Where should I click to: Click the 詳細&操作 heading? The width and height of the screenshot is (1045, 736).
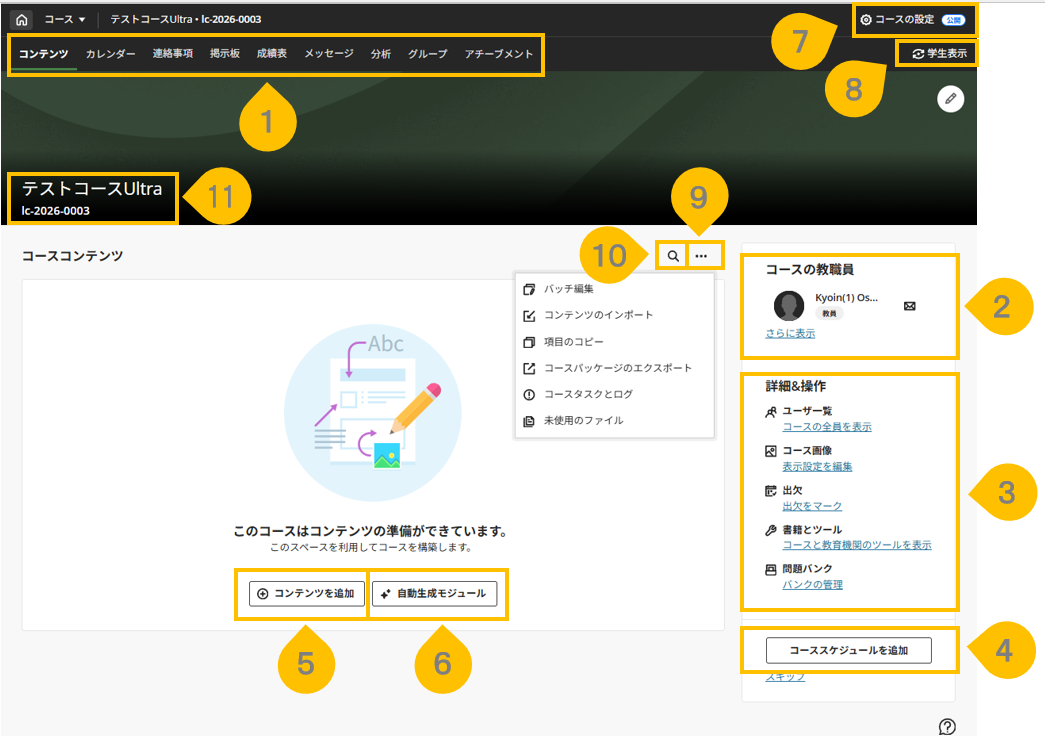795,386
